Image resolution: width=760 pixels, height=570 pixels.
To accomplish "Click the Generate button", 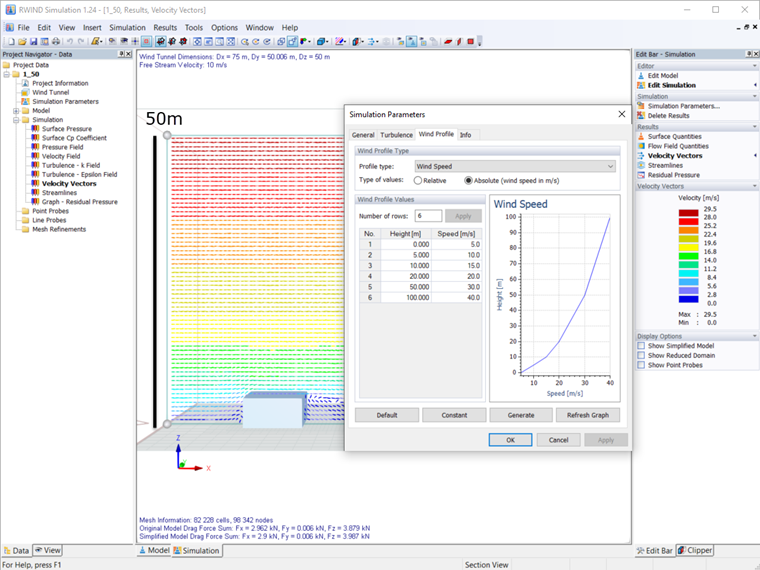I will [x=521, y=415].
